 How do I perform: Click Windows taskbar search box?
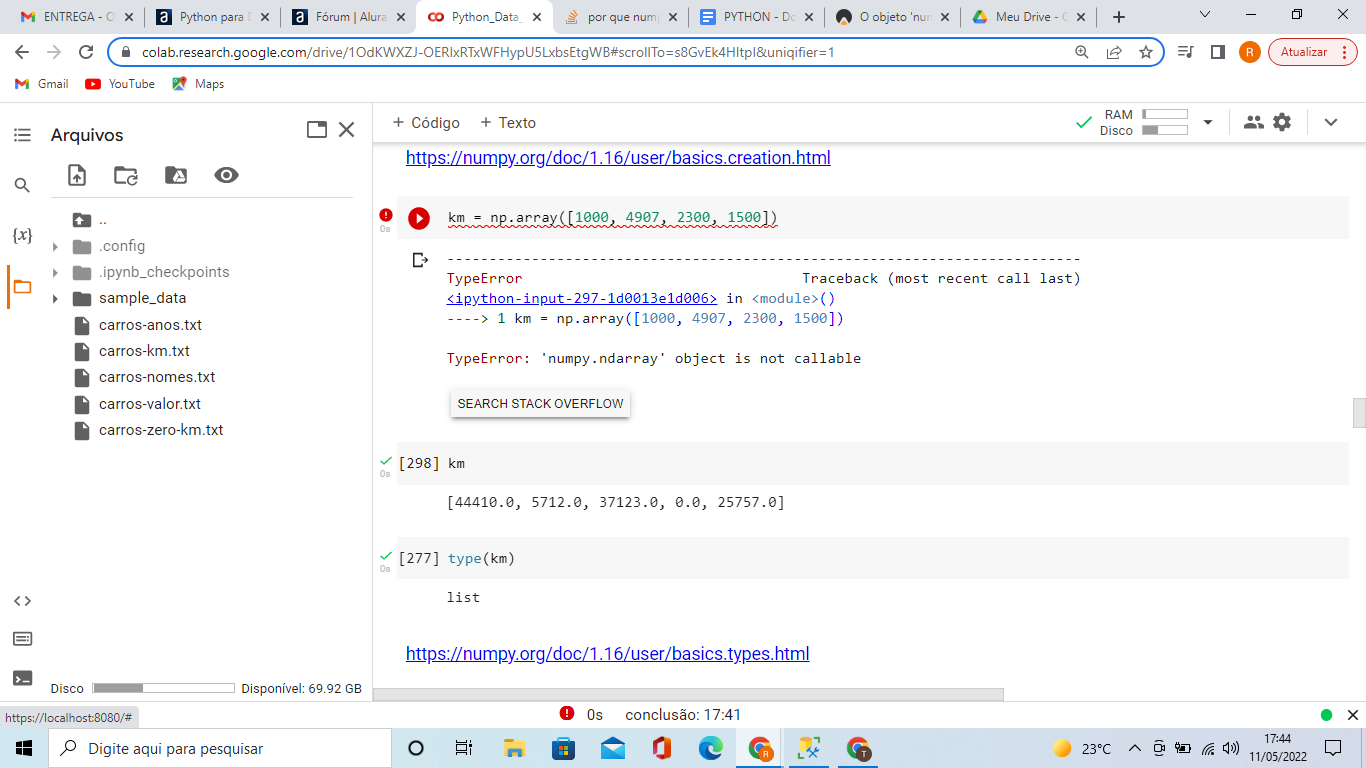(220, 748)
